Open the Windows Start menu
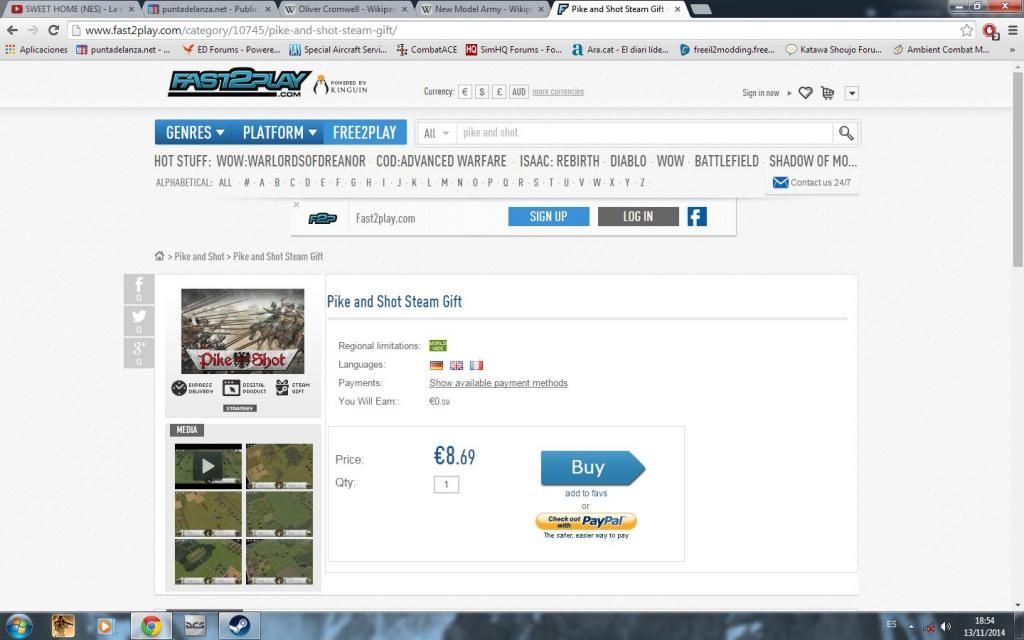1024x640 pixels. click(x=18, y=626)
